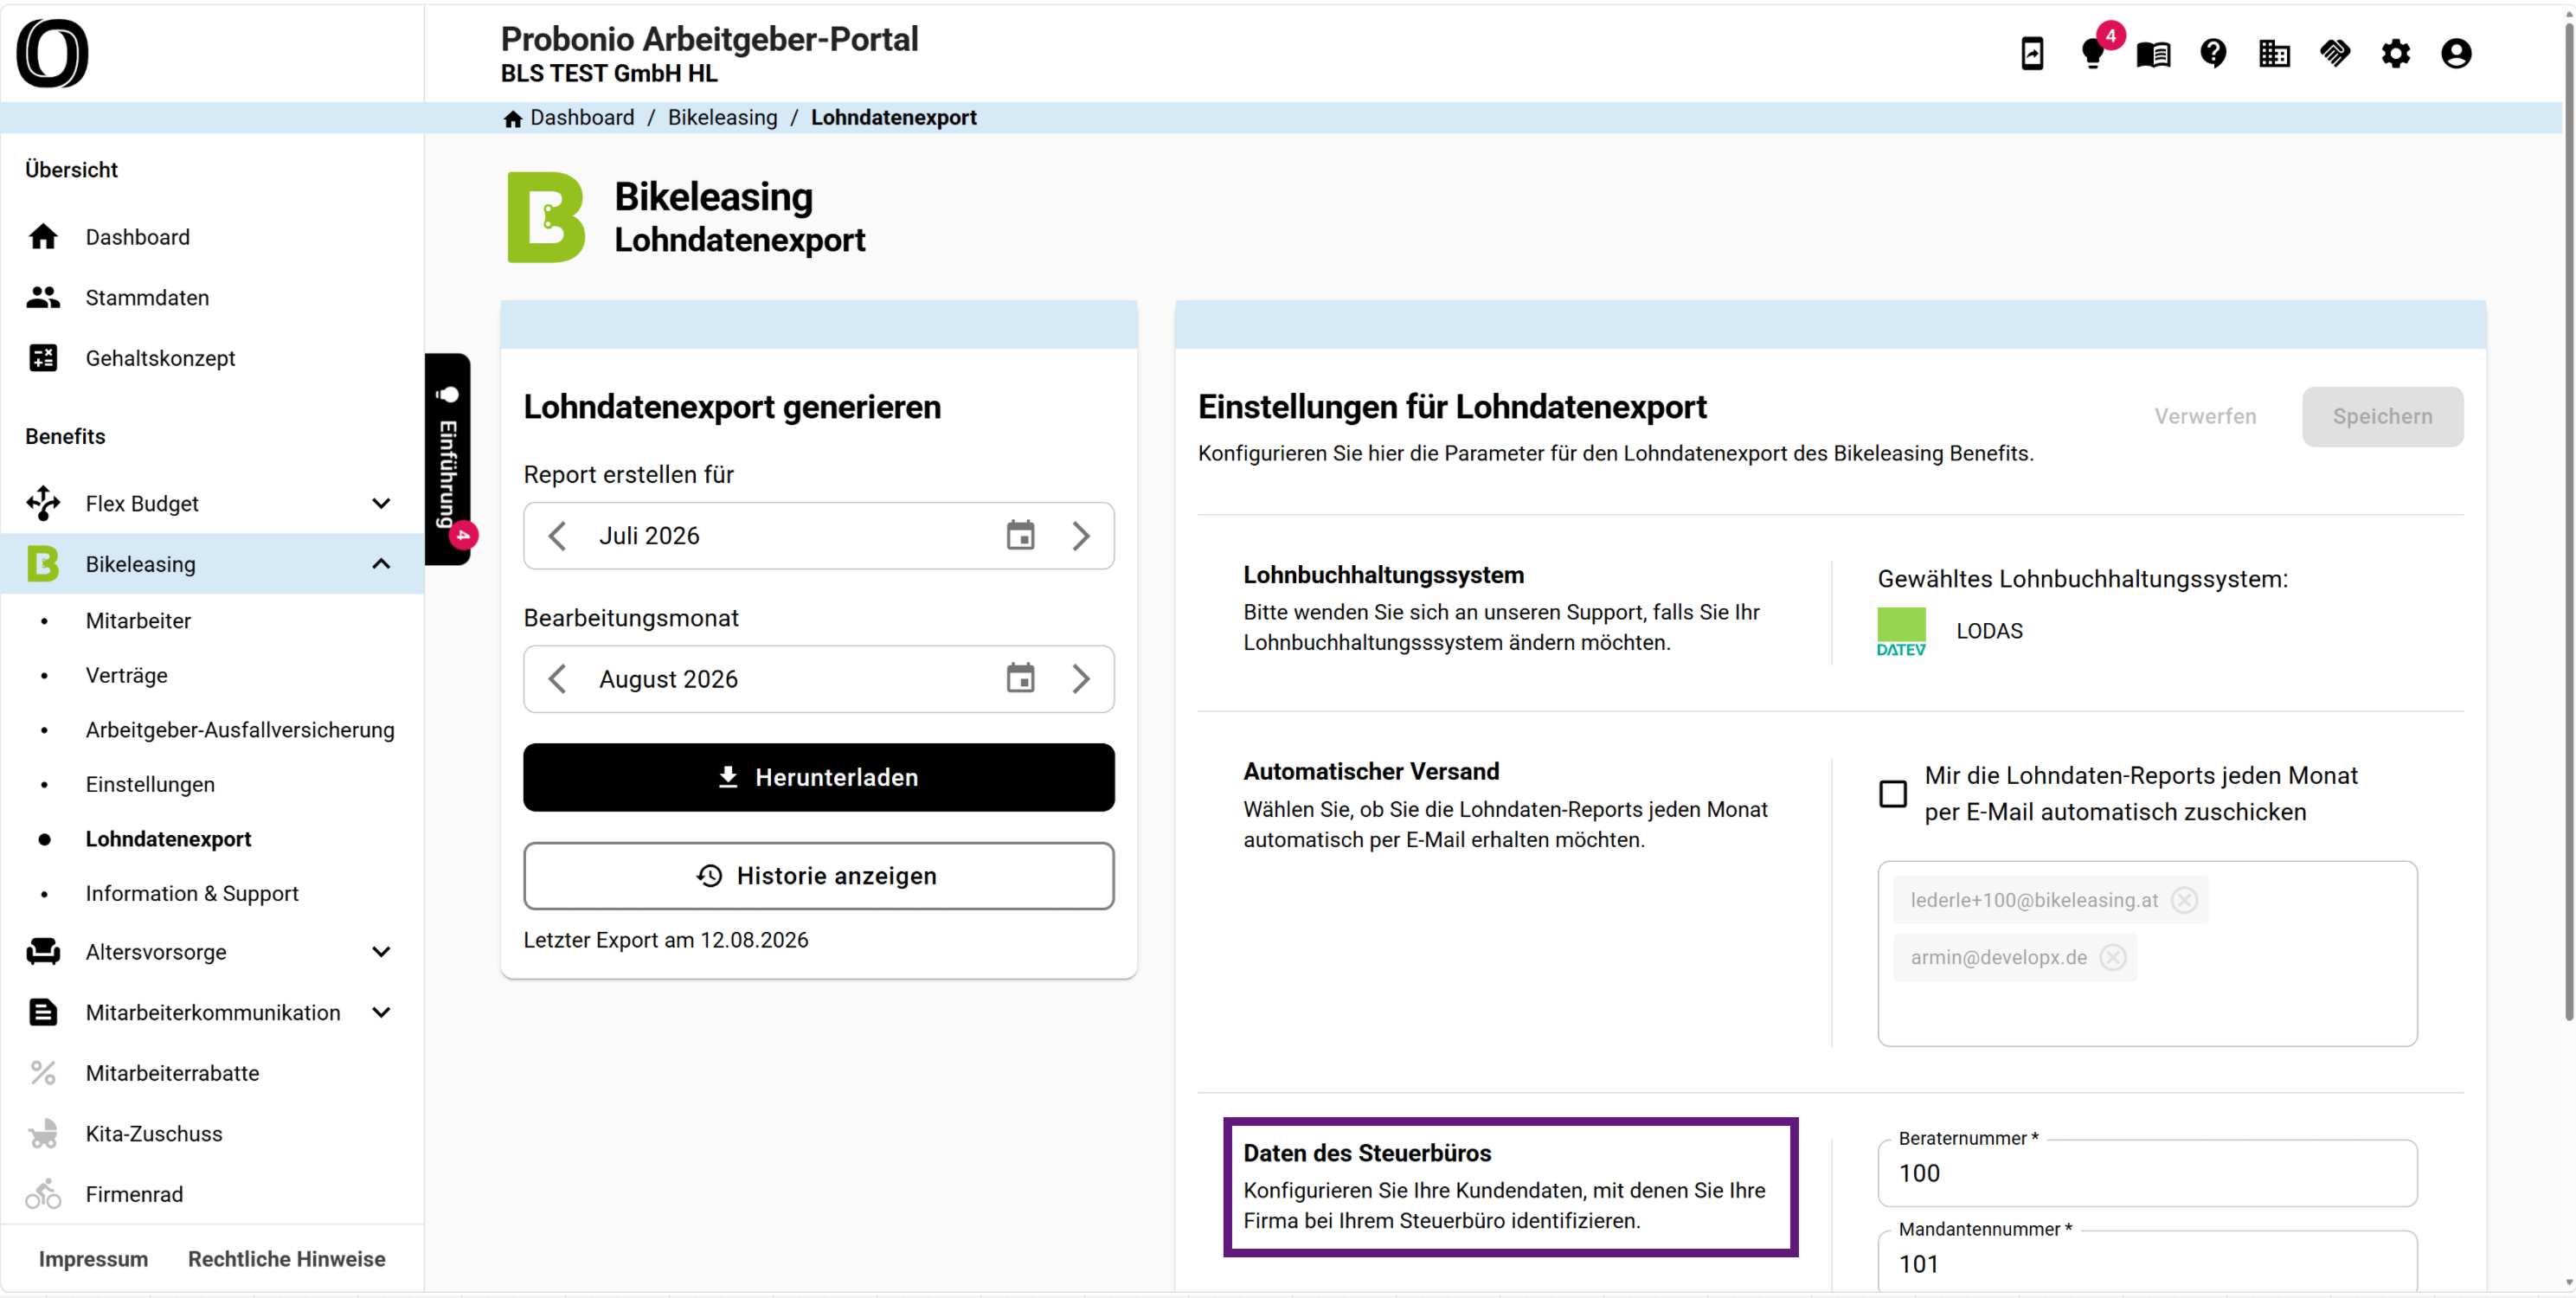Click Historie anzeigen button
Viewport: 2576px width, 1298px height.
coord(818,875)
